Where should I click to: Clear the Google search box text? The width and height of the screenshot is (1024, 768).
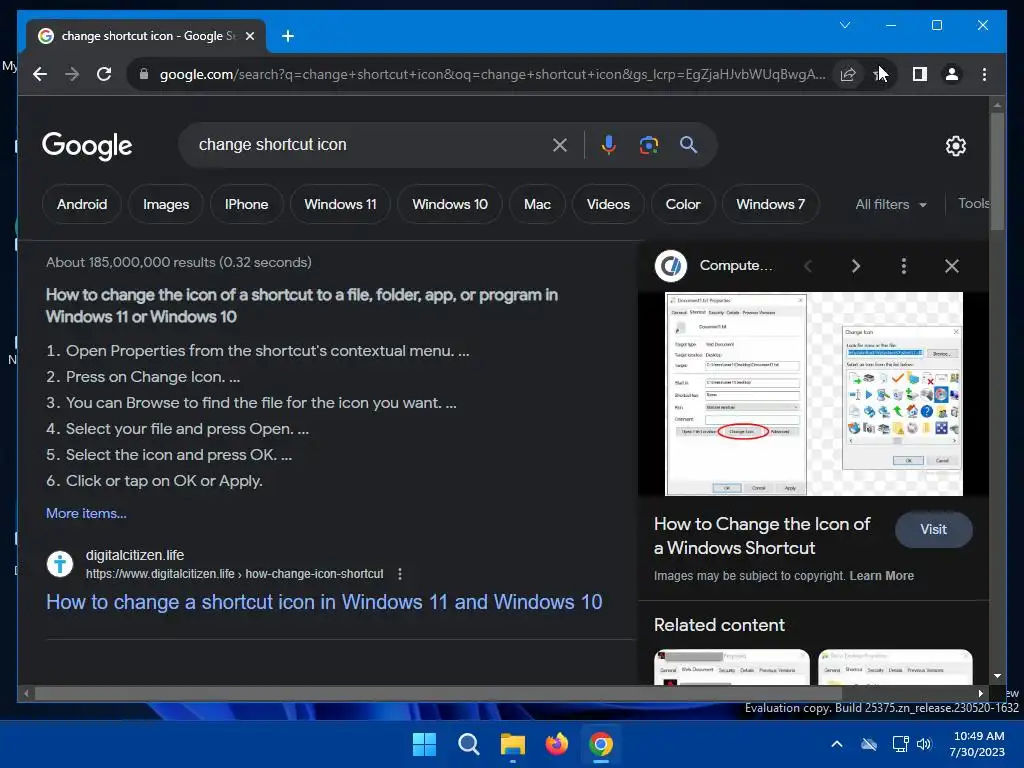560,145
